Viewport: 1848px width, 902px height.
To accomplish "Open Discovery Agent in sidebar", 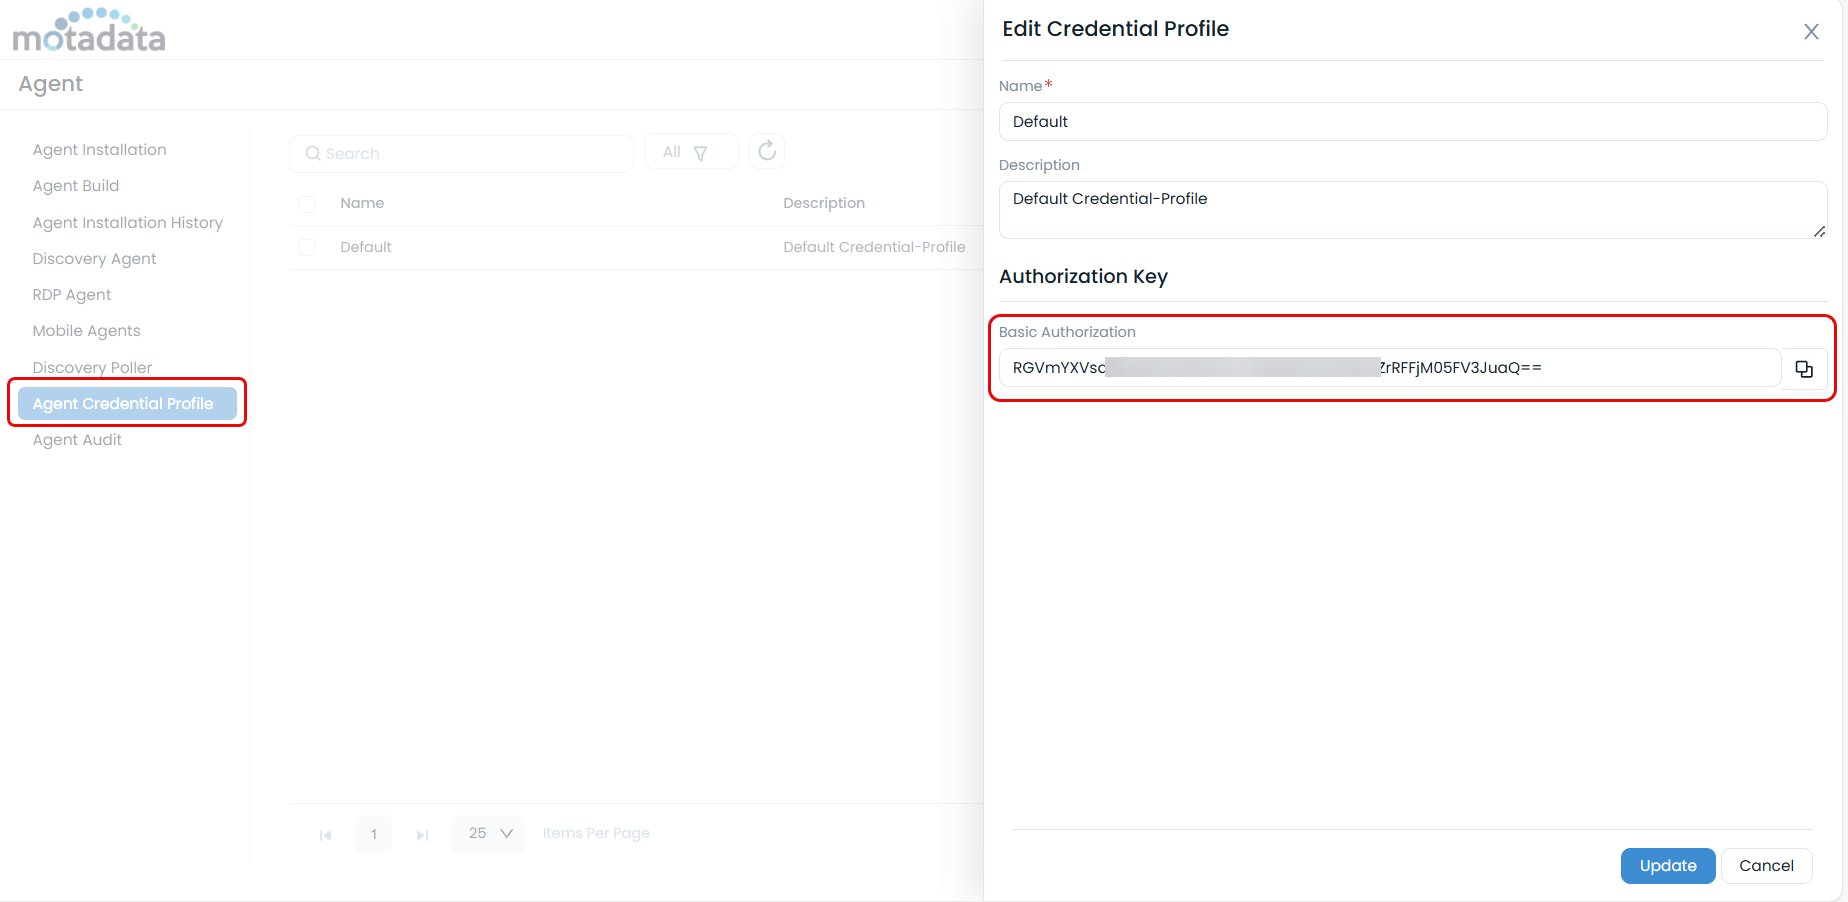I will point(94,259).
